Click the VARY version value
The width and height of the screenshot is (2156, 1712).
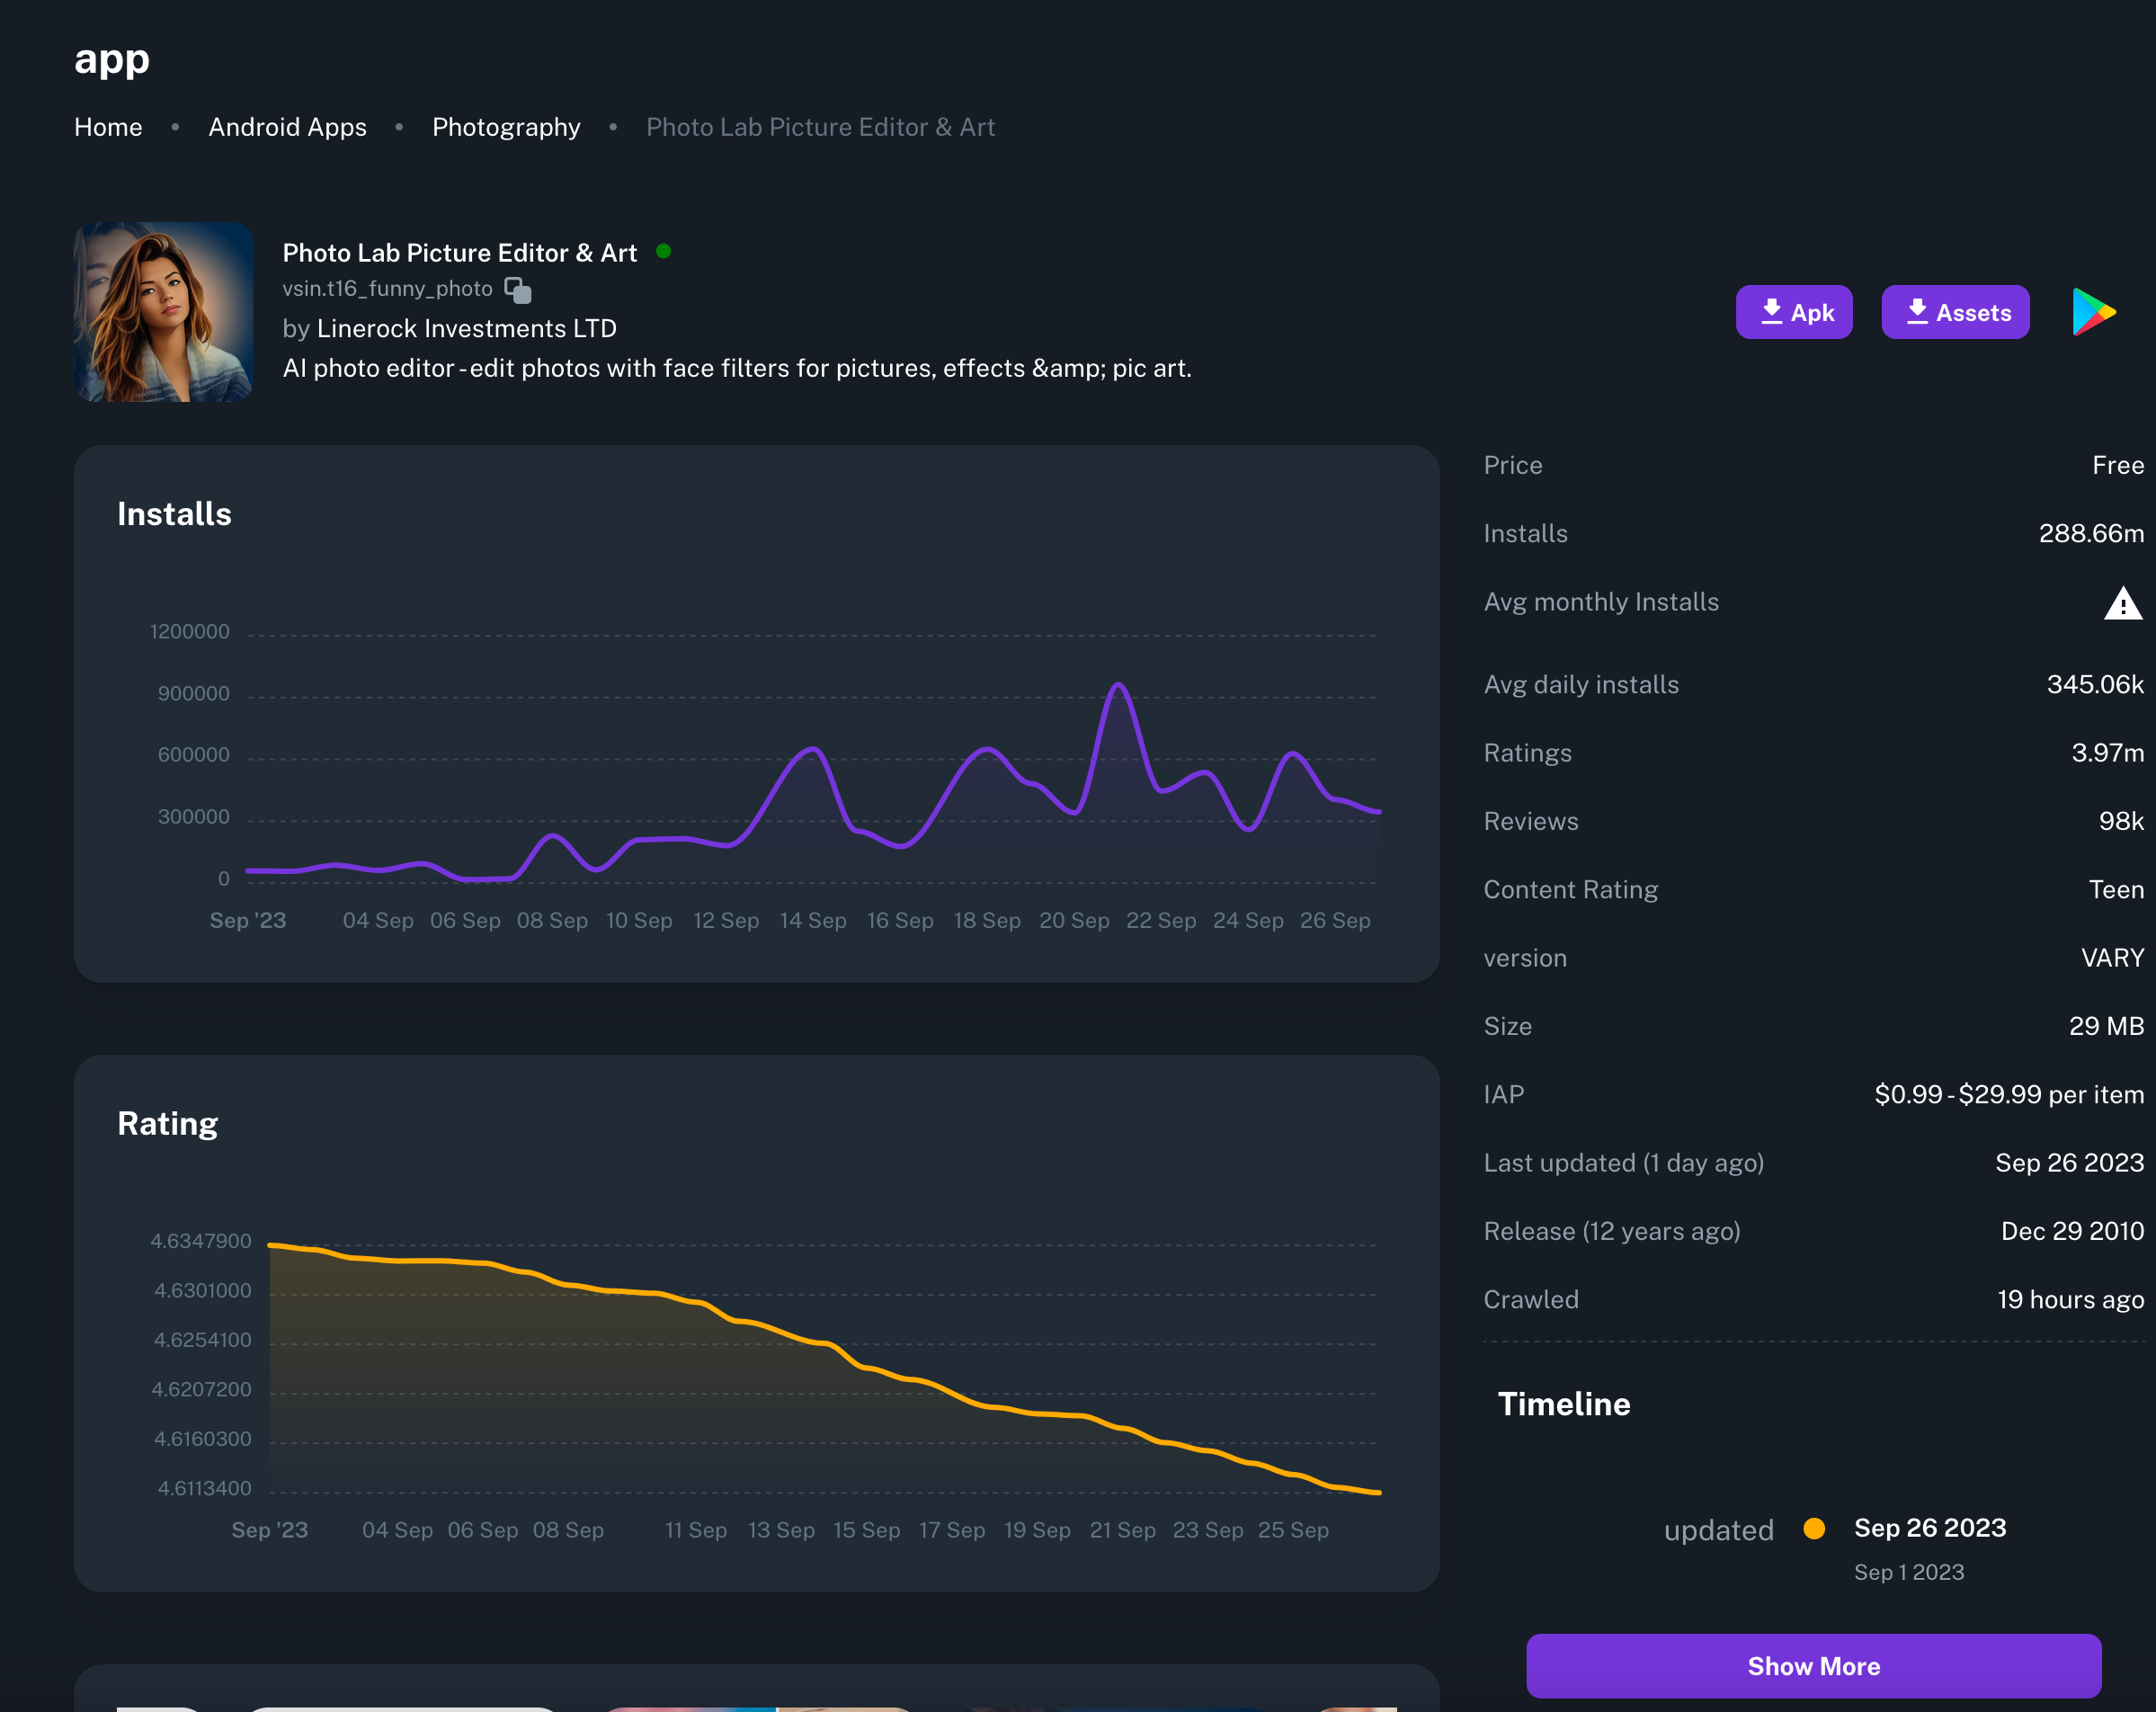tap(2112, 958)
